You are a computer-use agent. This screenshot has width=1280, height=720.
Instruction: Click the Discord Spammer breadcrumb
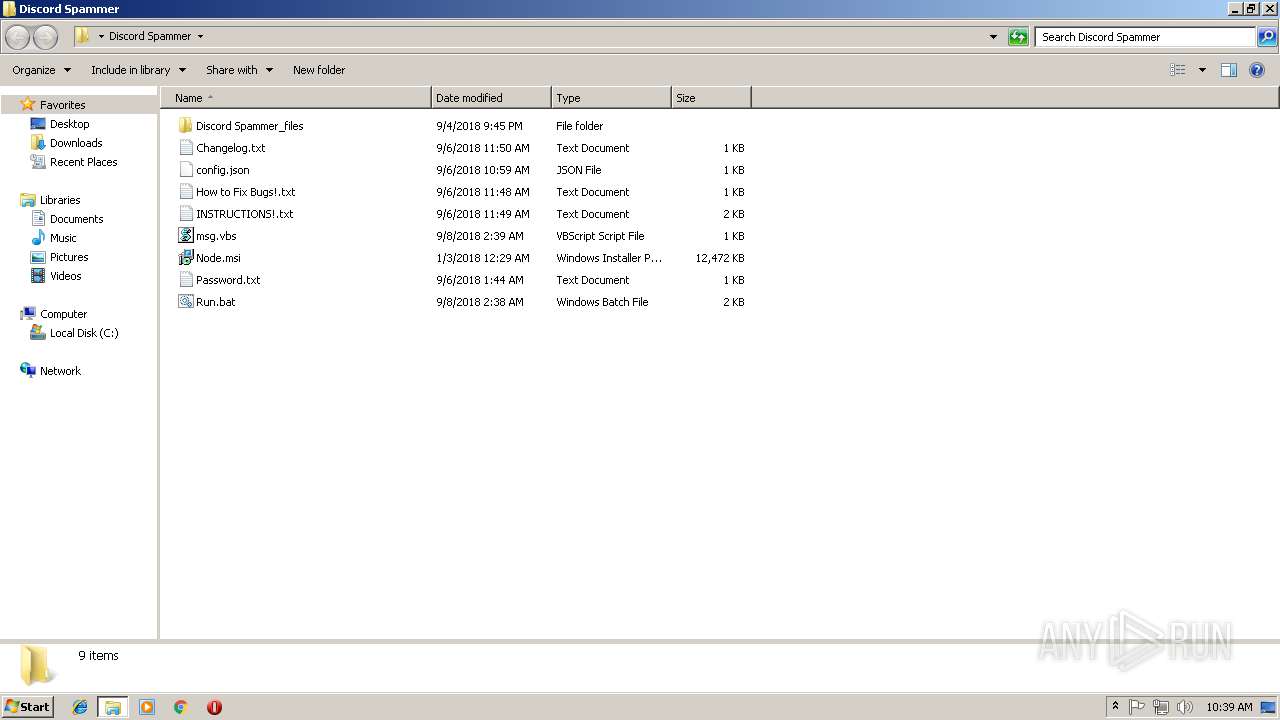pos(150,37)
